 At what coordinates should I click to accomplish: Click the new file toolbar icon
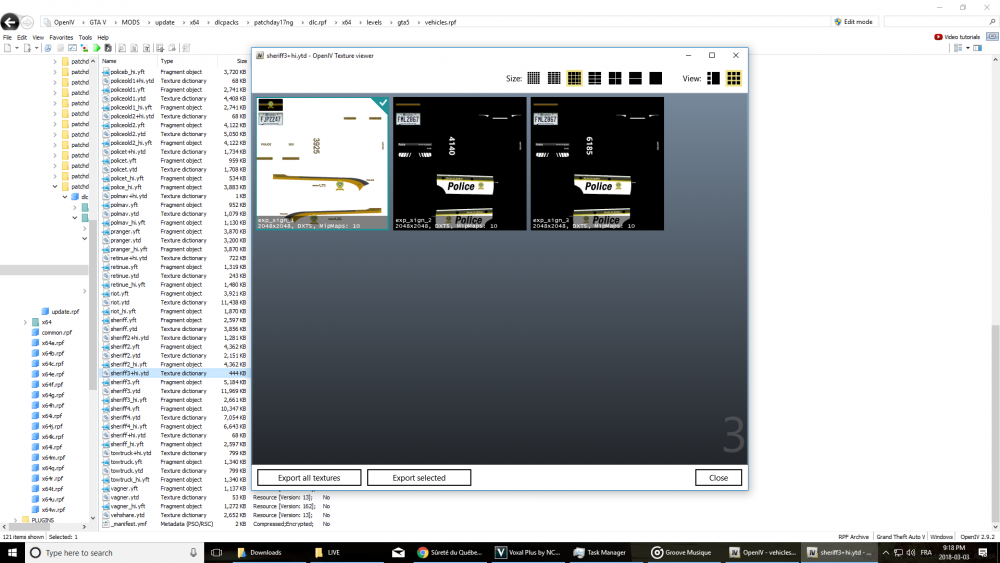(8, 48)
